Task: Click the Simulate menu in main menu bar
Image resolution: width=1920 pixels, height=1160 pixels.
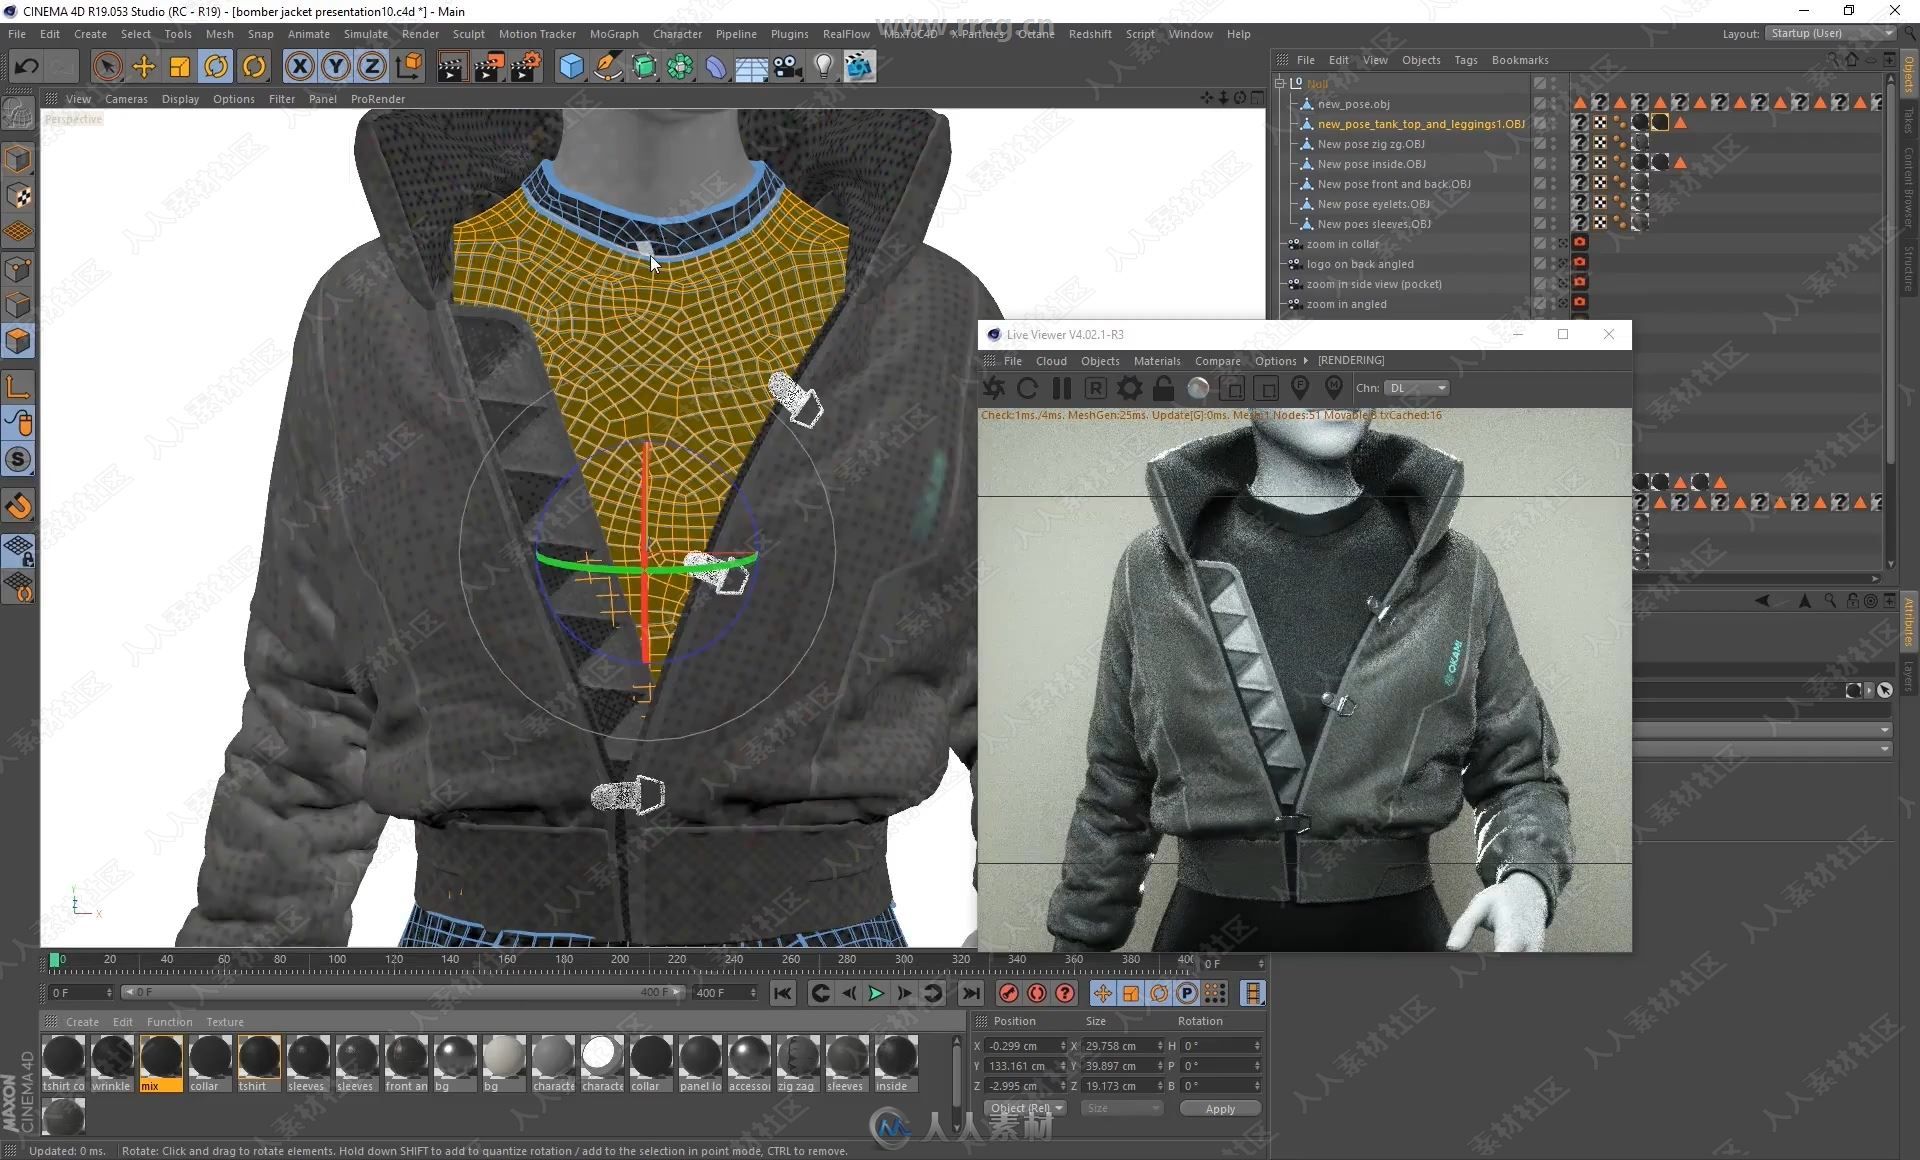Action: point(376,36)
